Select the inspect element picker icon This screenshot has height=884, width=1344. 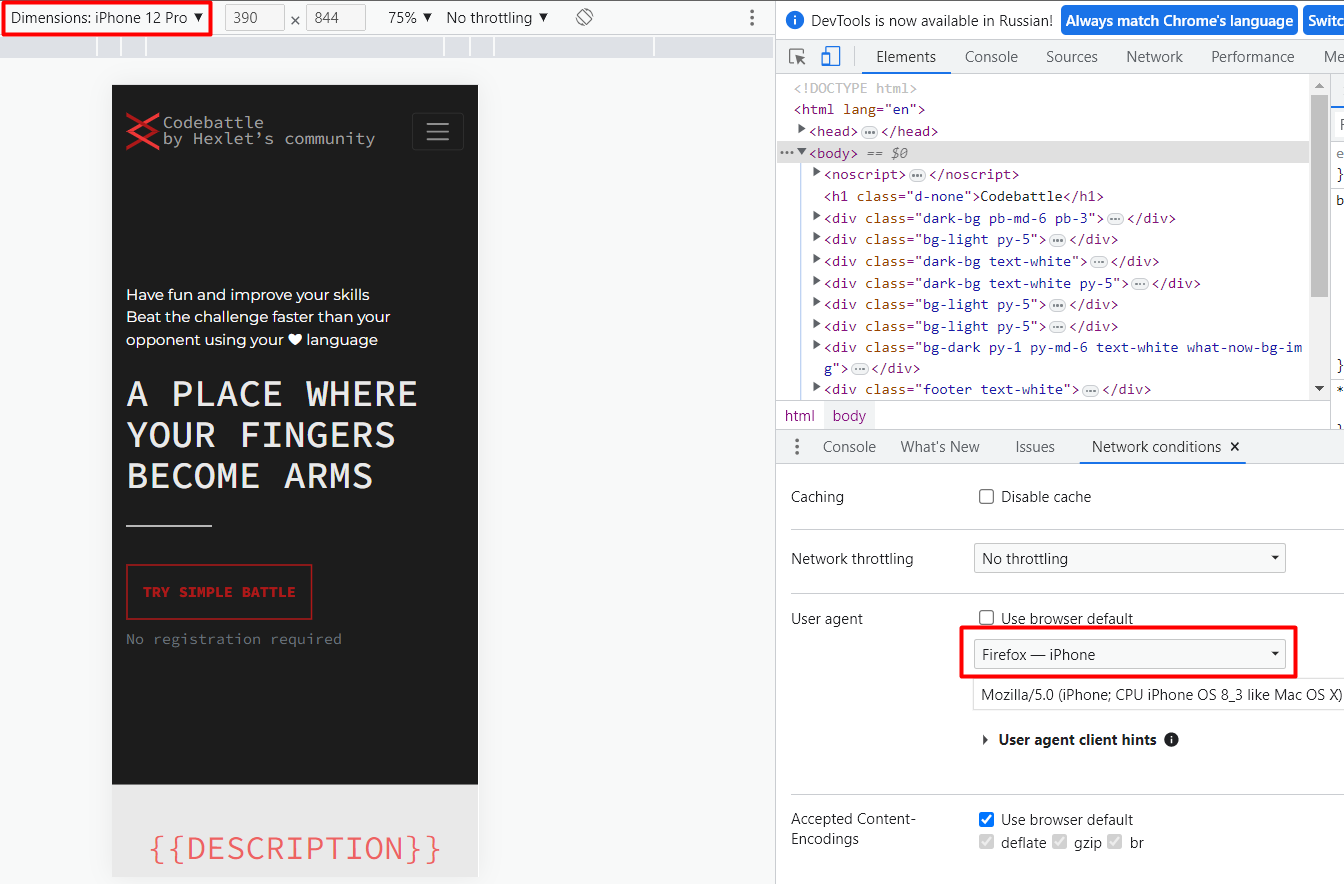(x=797, y=57)
